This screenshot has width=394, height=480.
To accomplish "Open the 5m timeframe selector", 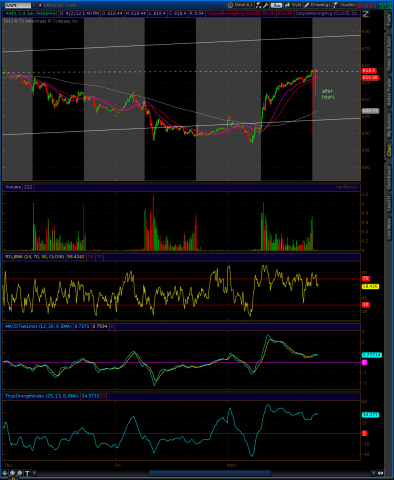I will pyautogui.click(x=276, y=5).
